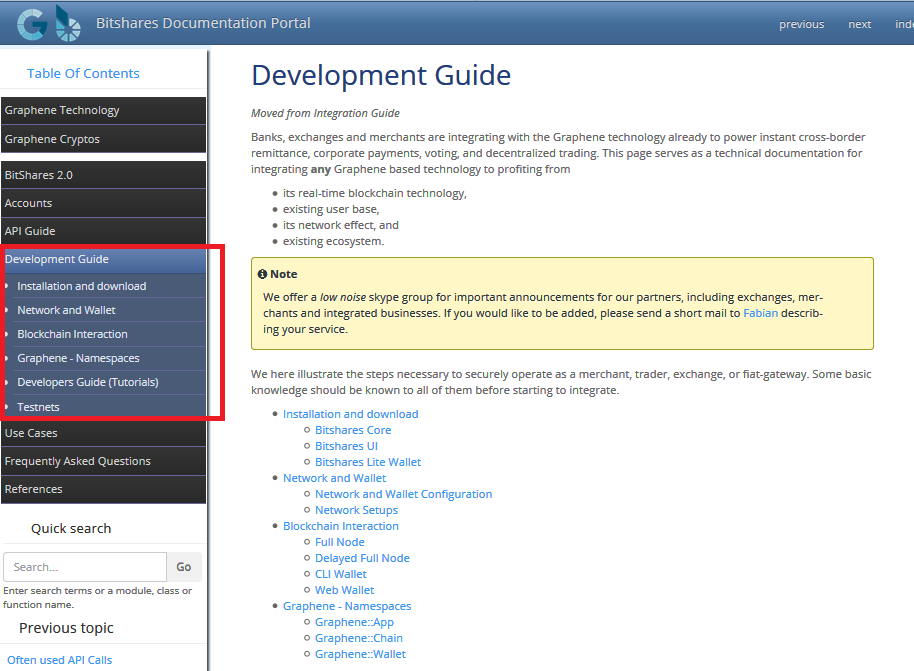This screenshot has height=671, width=914.
Task: Click the Development Guide page heading
Action: point(381,75)
